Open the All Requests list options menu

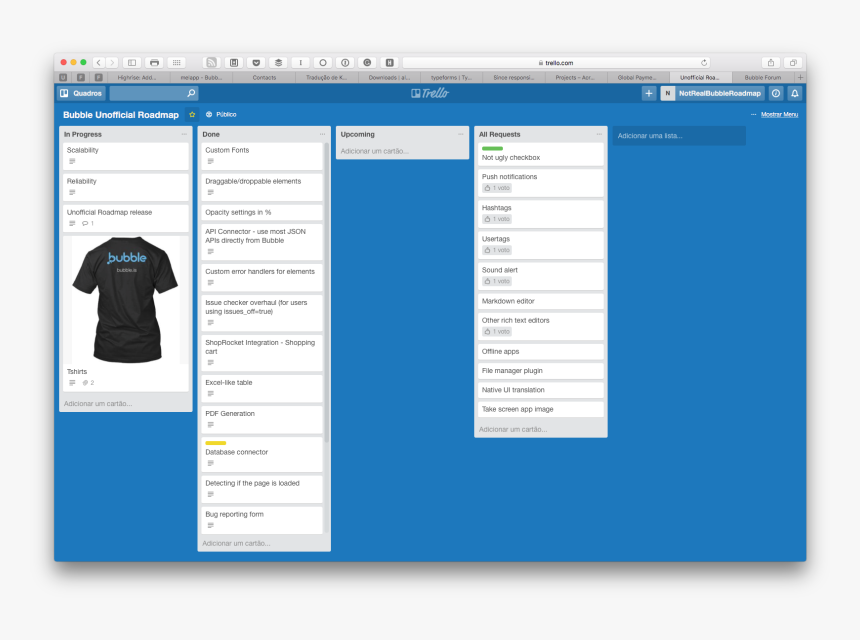pyautogui.click(x=599, y=134)
